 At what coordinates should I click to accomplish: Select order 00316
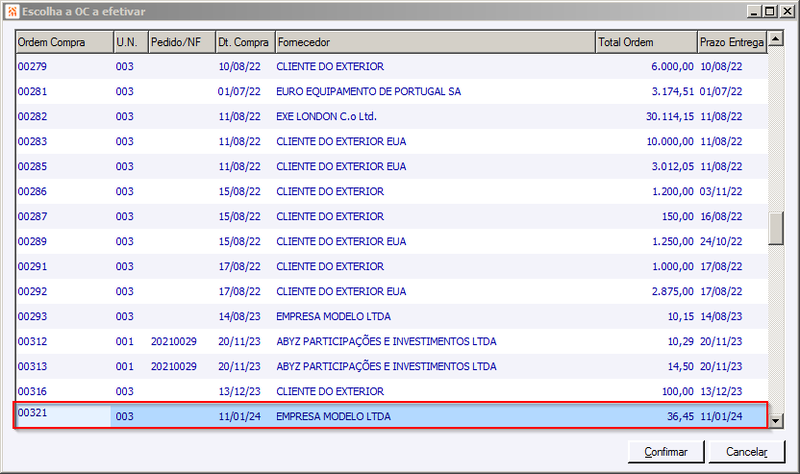[x=391, y=391]
